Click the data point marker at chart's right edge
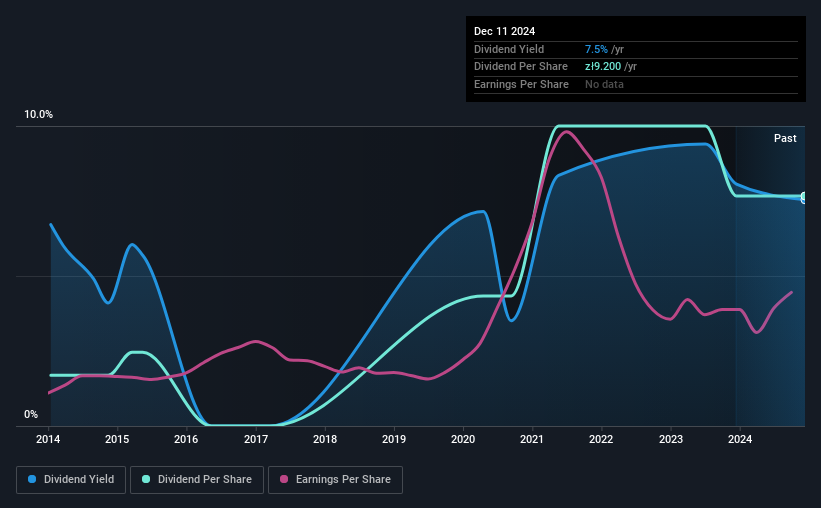This screenshot has height=508, width=821. (x=804, y=197)
